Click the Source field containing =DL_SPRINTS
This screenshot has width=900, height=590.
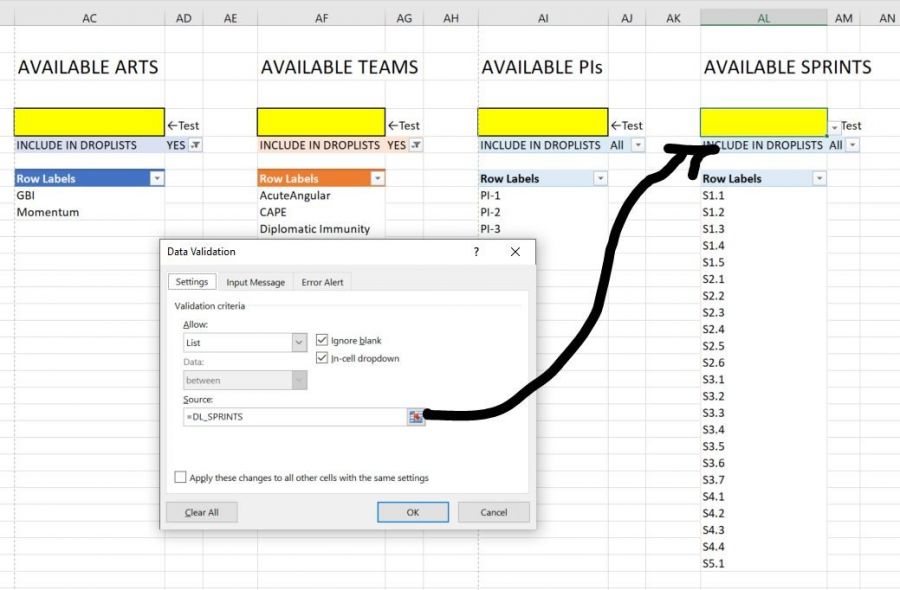295,417
